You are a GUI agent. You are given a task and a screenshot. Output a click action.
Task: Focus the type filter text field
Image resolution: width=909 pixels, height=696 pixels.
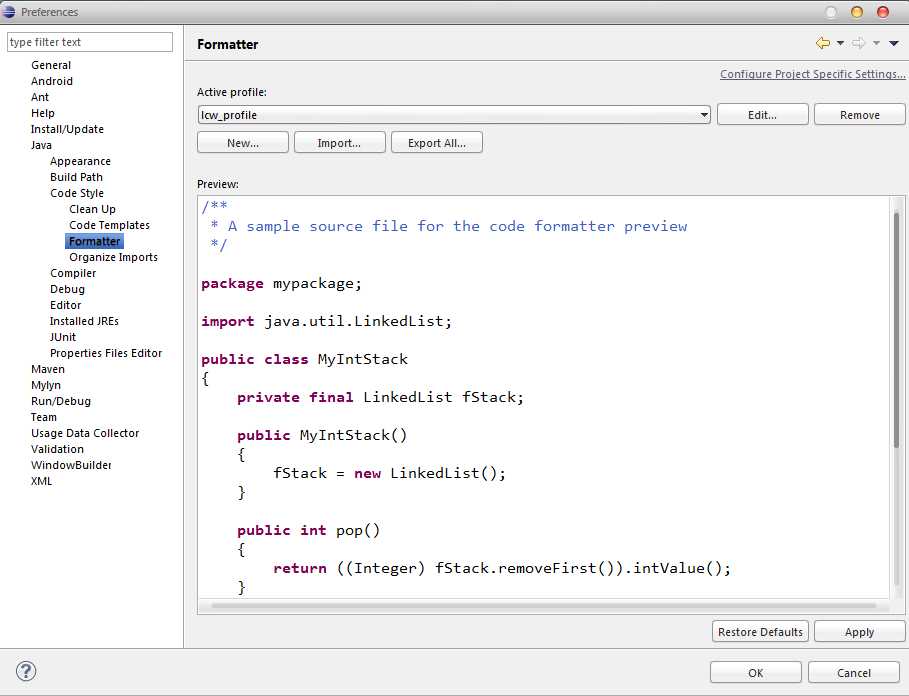click(90, 42)
